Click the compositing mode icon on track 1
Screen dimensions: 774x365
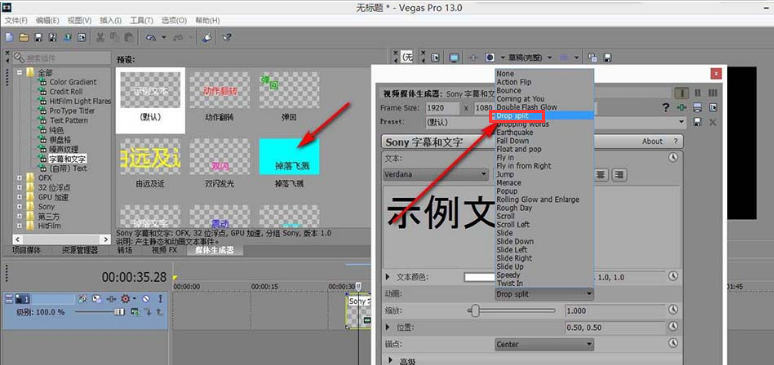pos(135,312)
